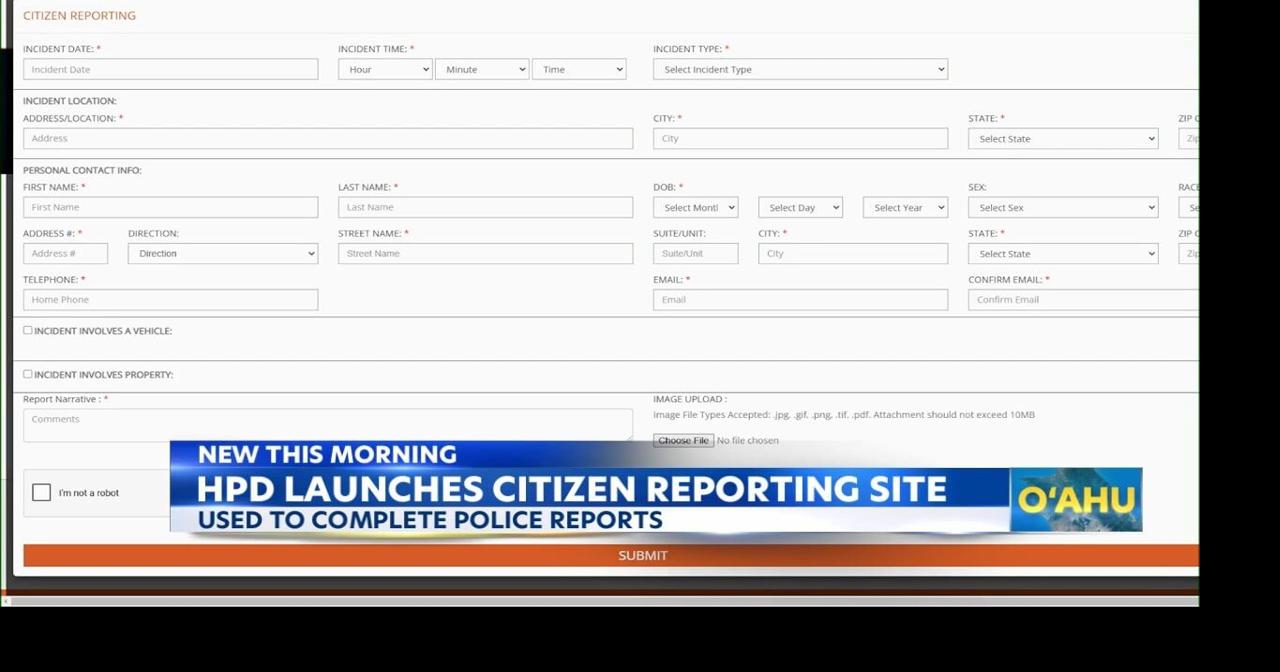1280x672 pixels.
Task: Click the Home Phone telephone field
Action: (x=170, y=299)
